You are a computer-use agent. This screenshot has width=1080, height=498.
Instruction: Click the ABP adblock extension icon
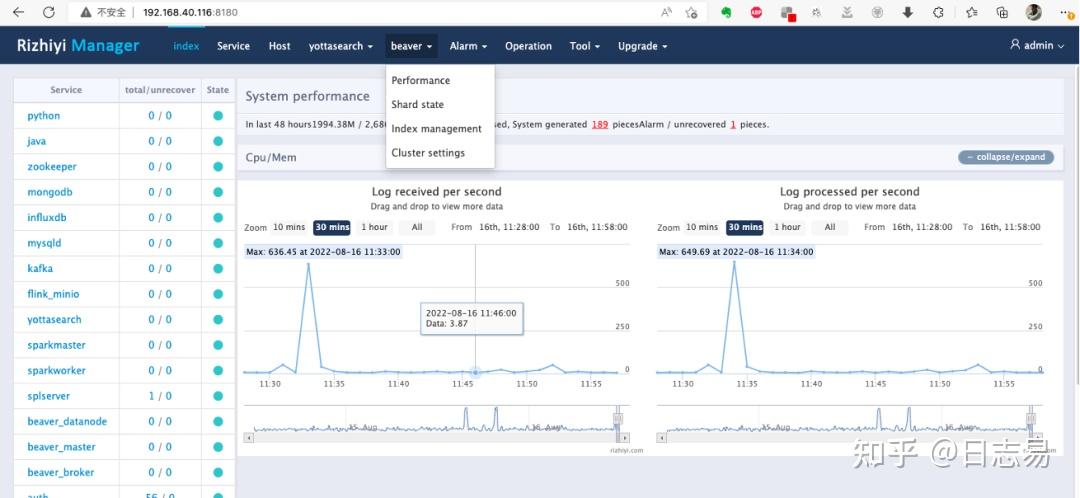point(756,12)
